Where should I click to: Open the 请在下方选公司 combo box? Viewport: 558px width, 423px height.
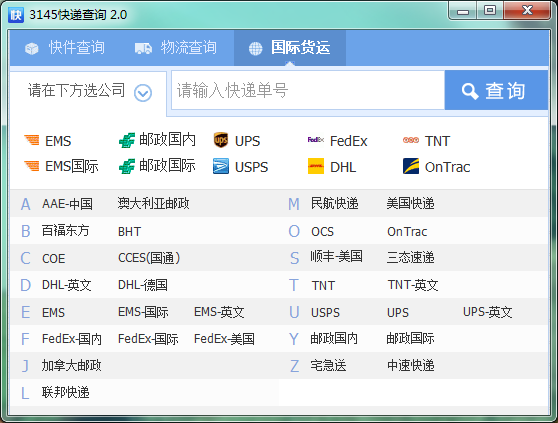tap(88, 93)
